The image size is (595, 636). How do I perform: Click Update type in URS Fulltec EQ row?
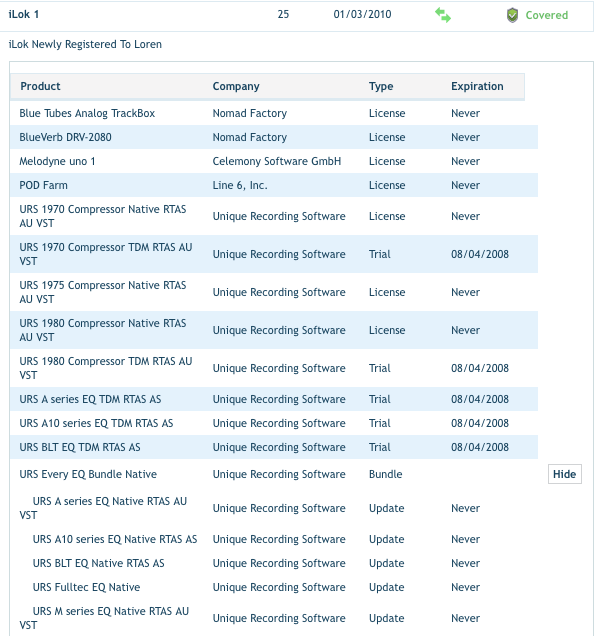tap(387, 587)
